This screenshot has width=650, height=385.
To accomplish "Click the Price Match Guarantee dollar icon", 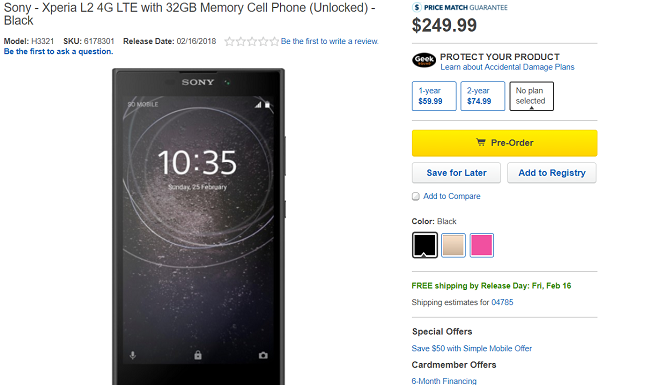I will [x=417, y=7].
